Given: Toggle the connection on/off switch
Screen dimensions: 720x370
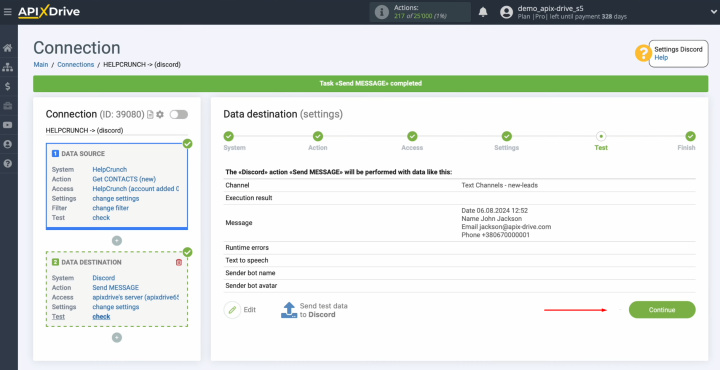Looking at the screenshot, I should [179, 114].
